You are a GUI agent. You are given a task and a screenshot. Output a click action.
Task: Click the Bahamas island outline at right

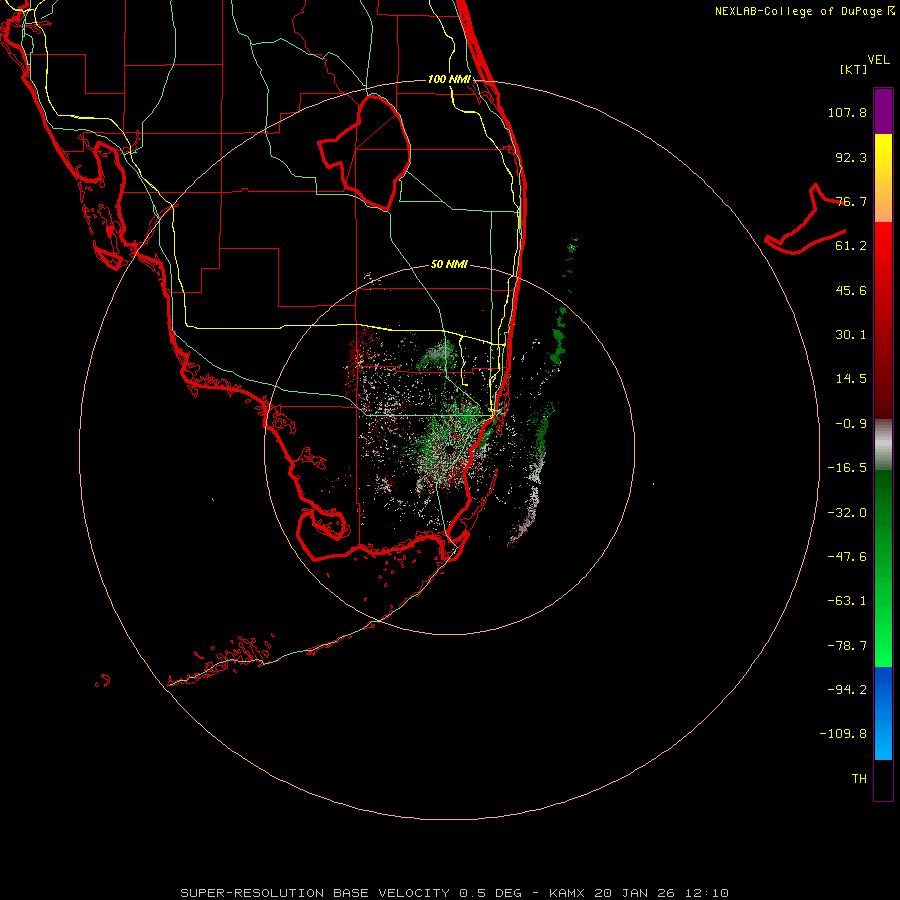pos(806,220)
